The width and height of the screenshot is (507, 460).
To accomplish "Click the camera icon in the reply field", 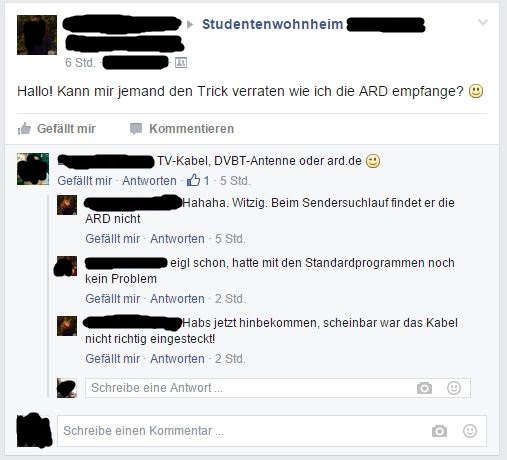I will (x=424, y=388).
